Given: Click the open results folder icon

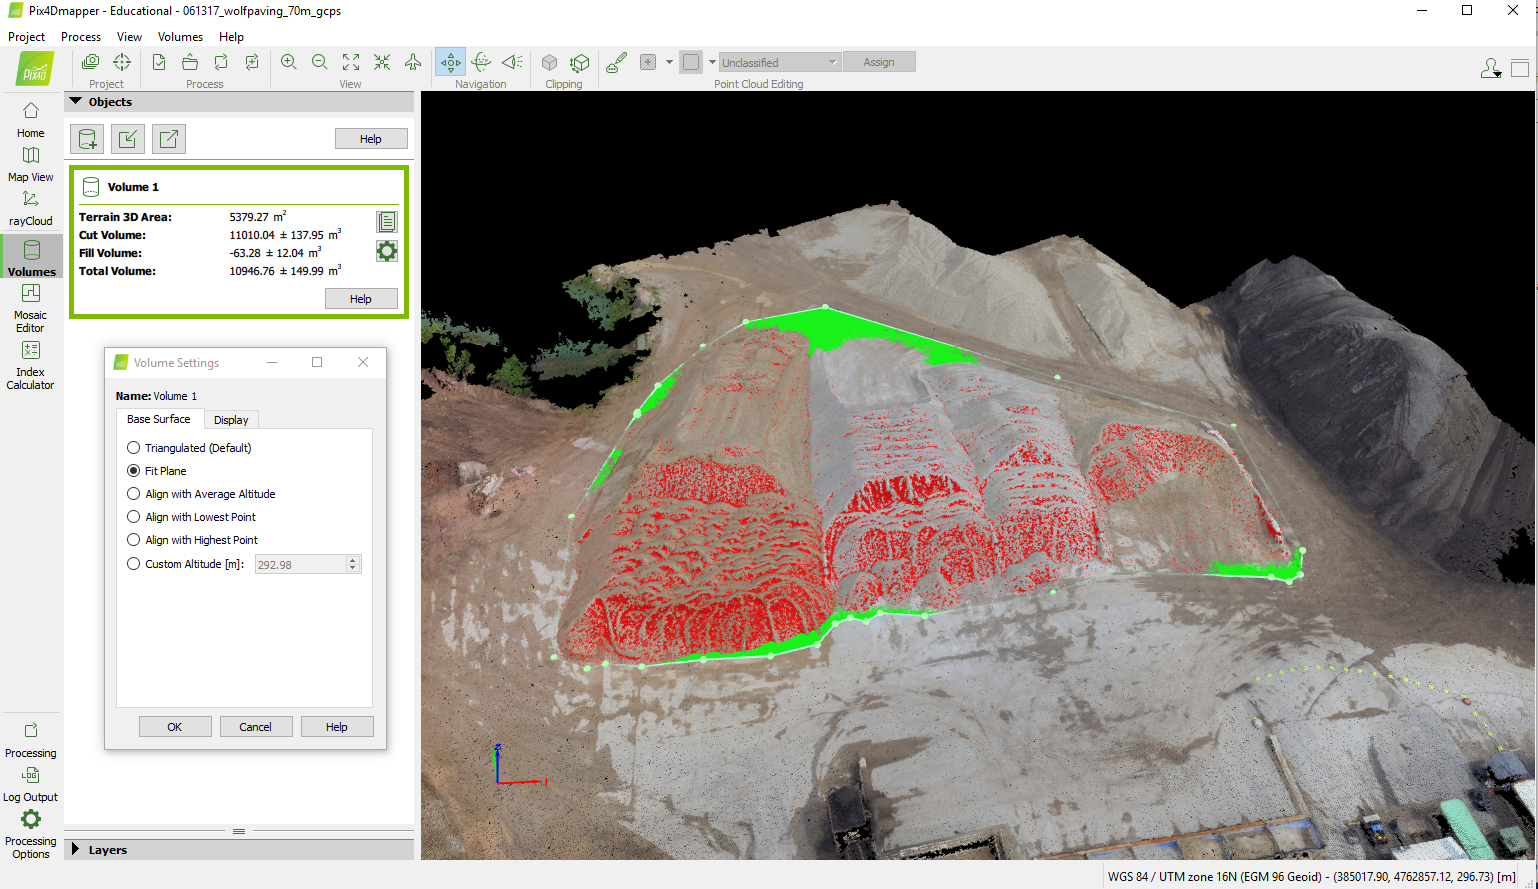Looking at the screenshot, I should coord(190,62).
